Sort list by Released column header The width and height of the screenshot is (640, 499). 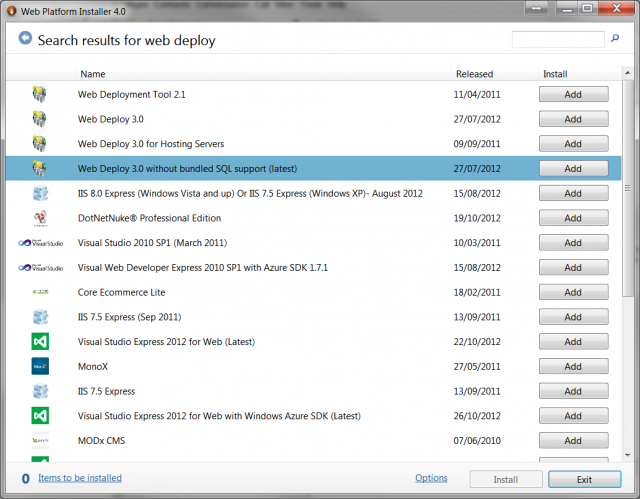coord(474,74)
